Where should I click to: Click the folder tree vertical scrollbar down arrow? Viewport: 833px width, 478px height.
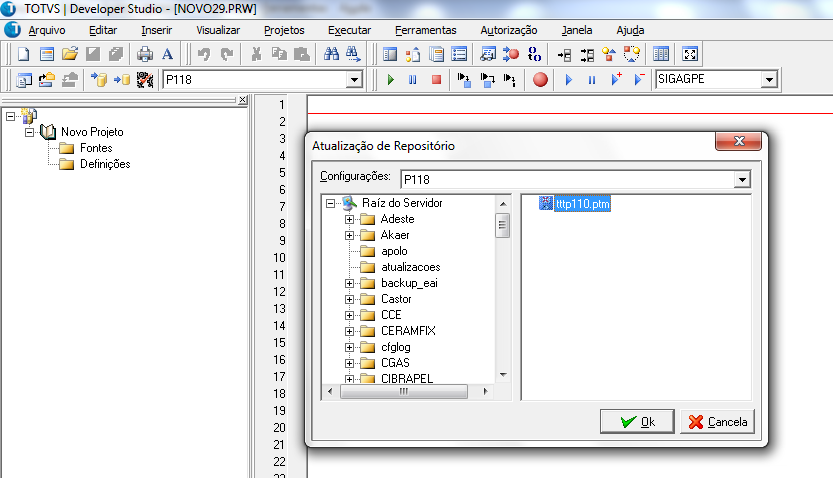[x=503, y=375]
